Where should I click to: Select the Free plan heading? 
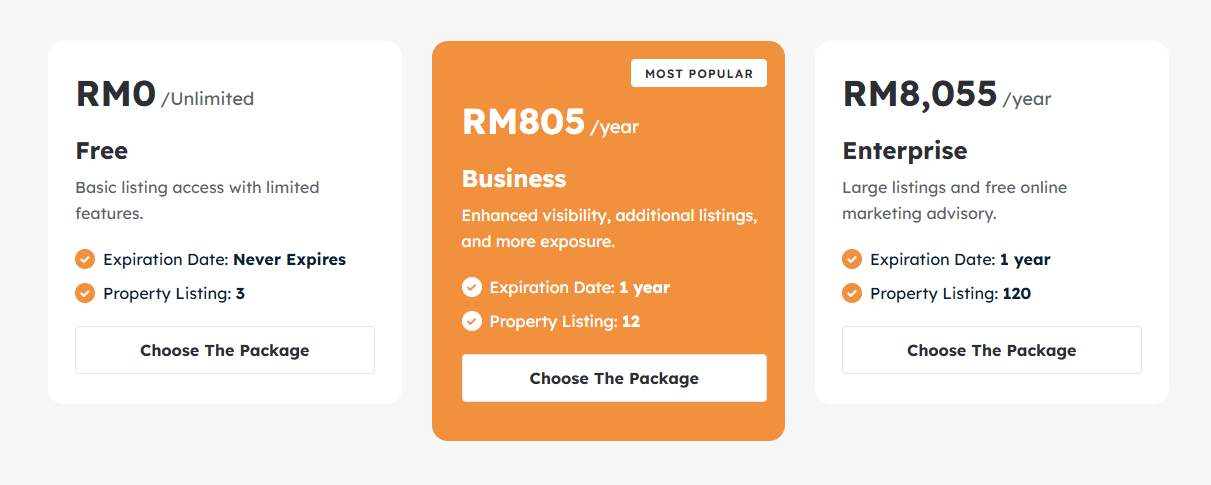102,151
